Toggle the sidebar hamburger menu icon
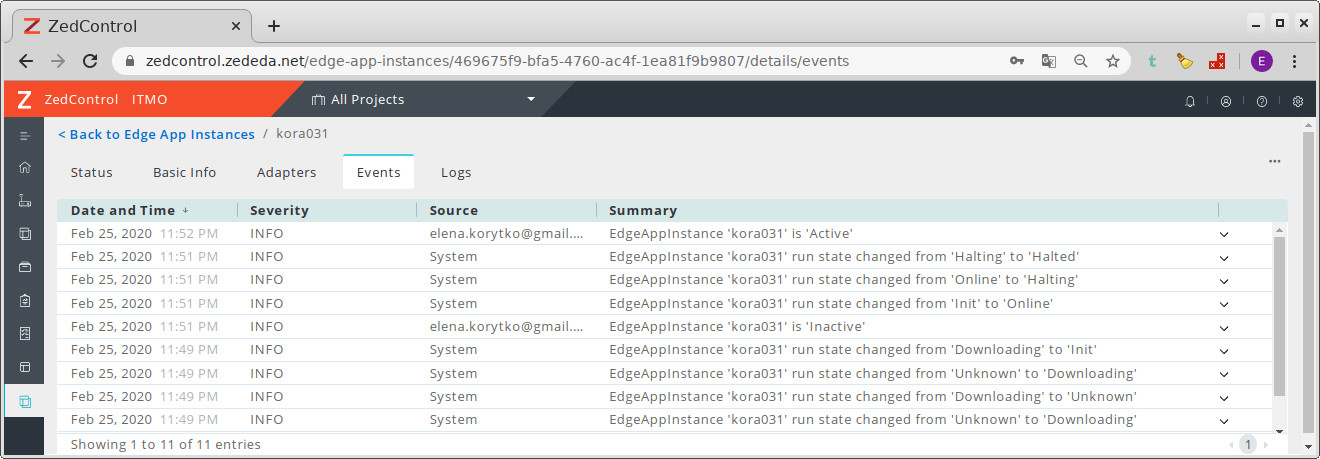Screen dimensions: 1320x459 pos(25,135)
